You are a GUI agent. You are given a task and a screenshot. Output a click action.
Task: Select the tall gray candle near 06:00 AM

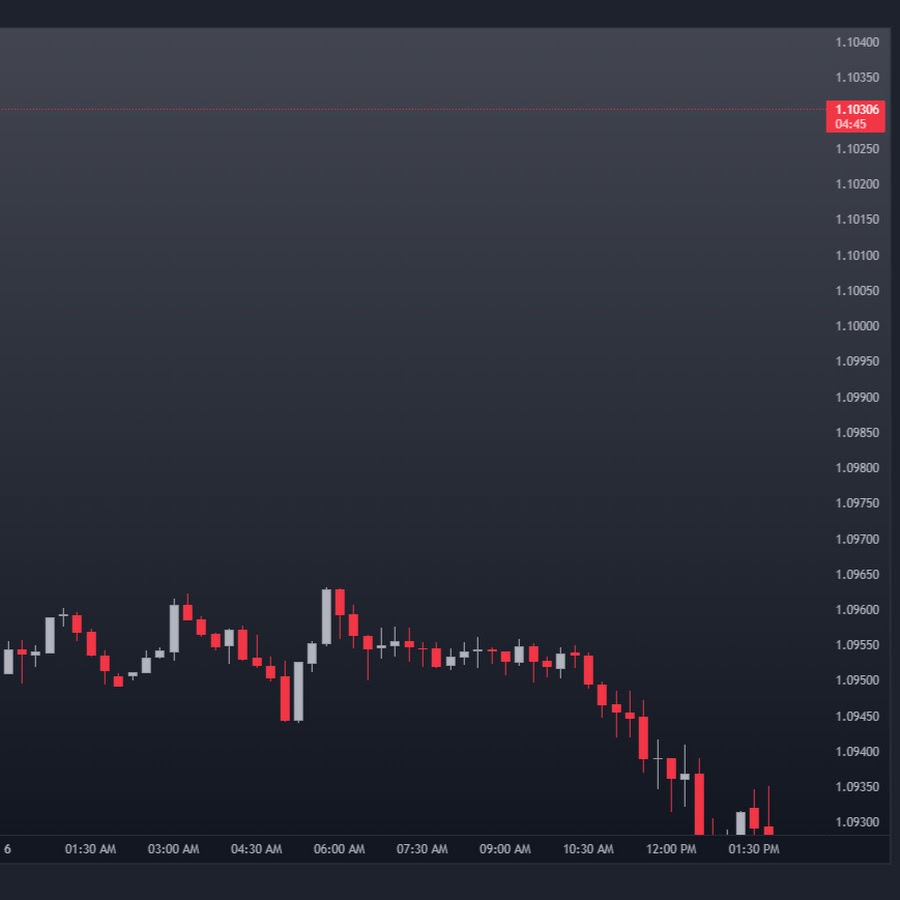(x=326, y=616)
